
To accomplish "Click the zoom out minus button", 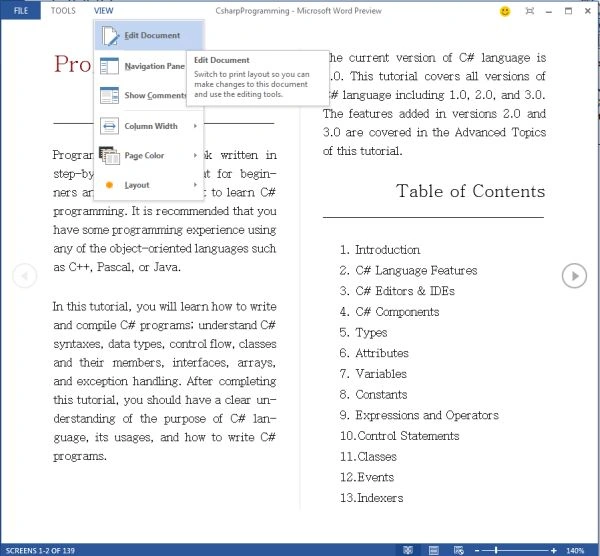I will (477, 551).
